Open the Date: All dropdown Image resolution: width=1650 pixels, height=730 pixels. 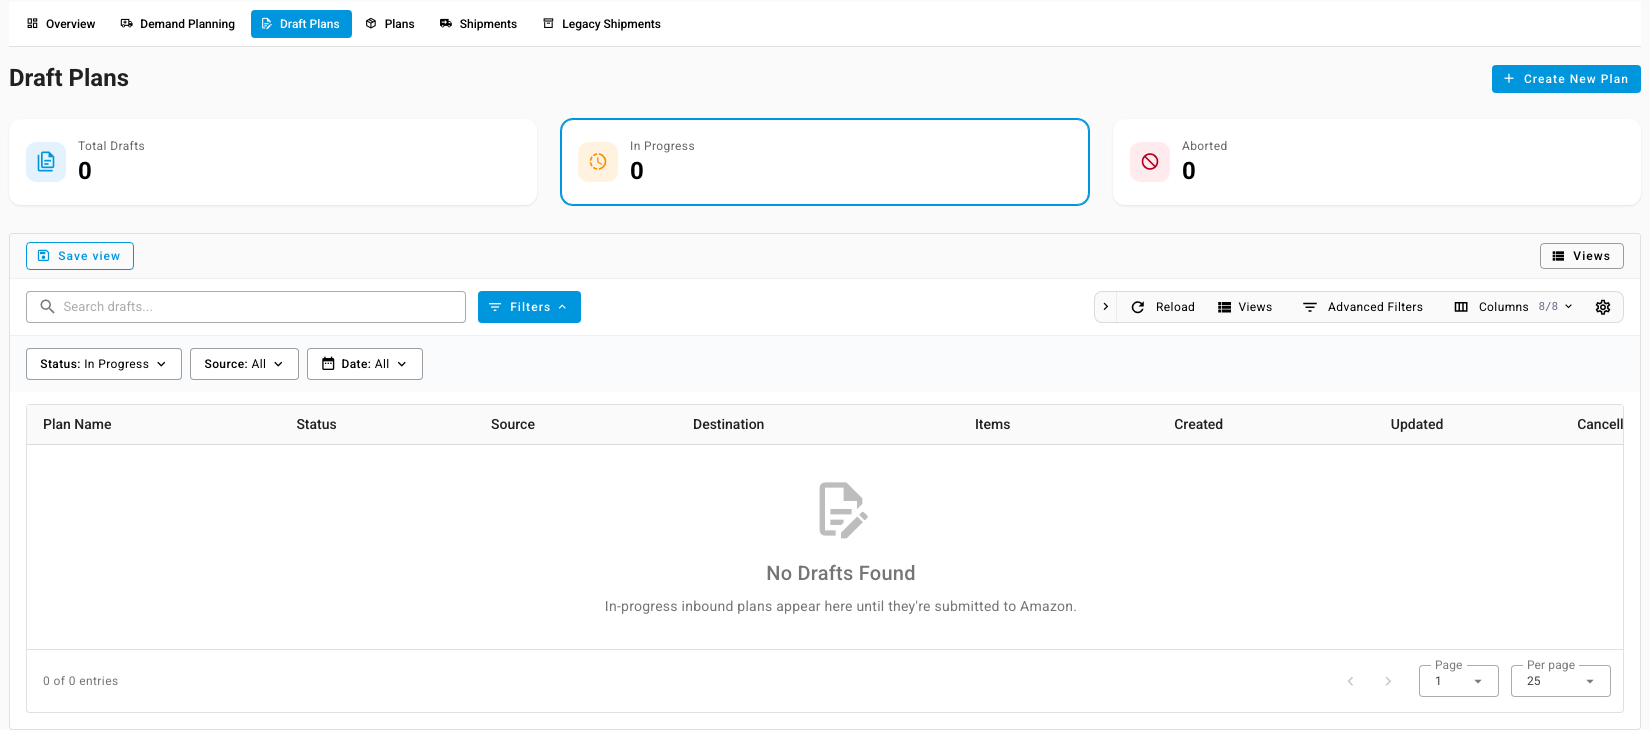click(365, 364)
